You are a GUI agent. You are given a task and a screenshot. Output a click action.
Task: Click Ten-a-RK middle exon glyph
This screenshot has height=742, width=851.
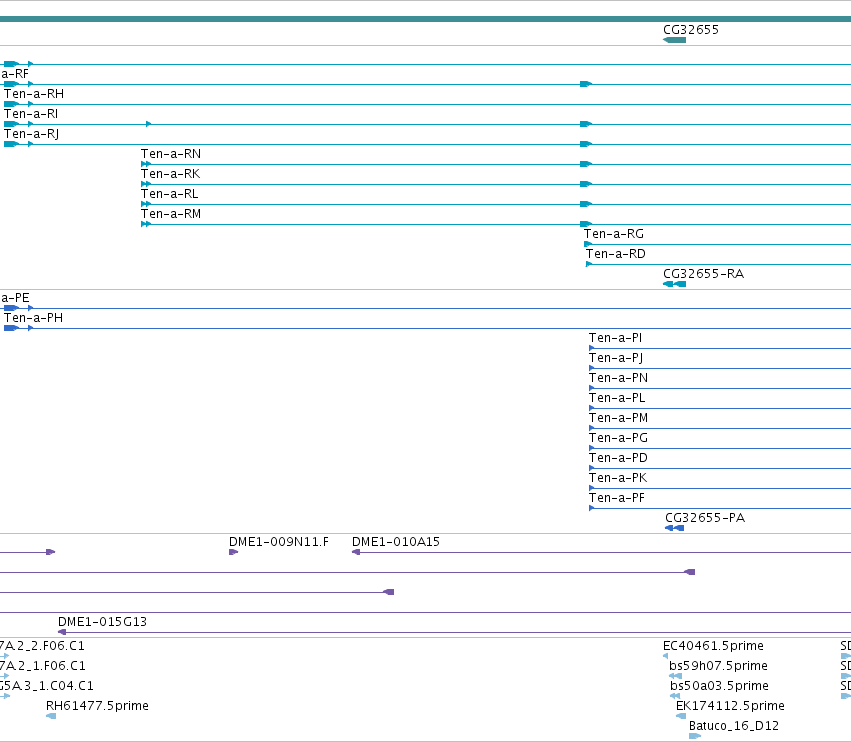click(586, 184)
